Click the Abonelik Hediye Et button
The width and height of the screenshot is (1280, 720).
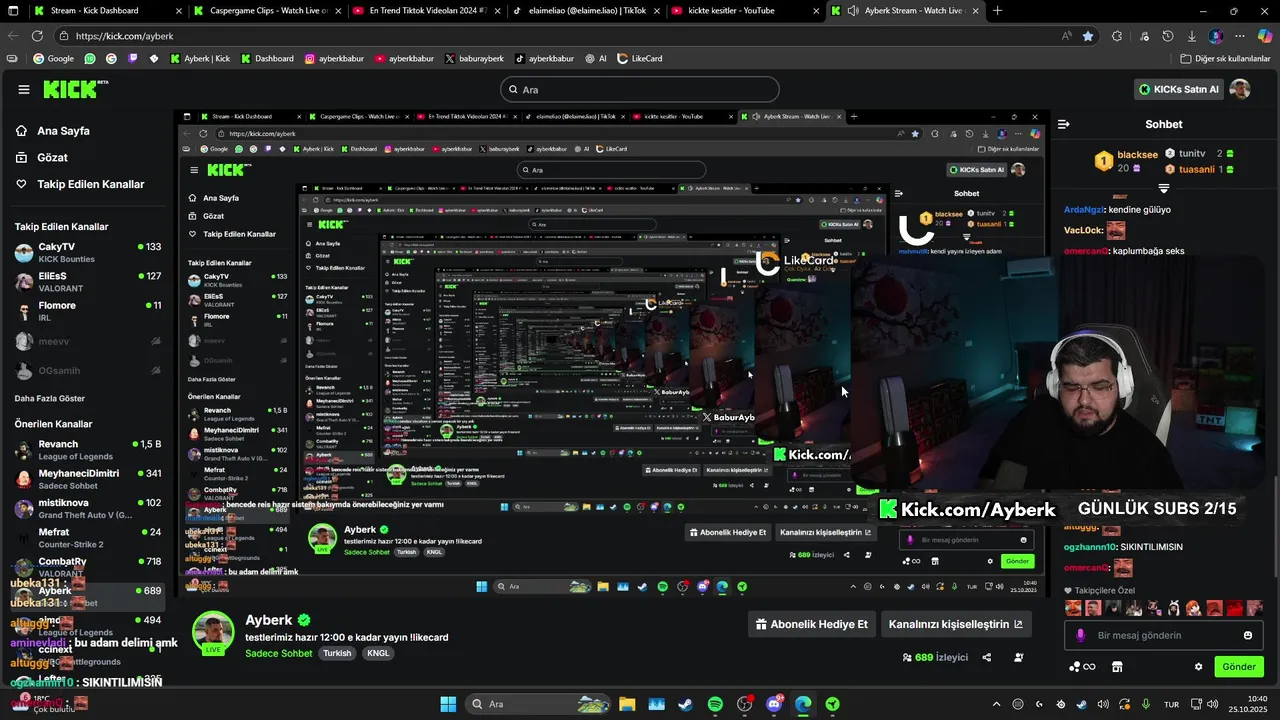pos(811,624)
